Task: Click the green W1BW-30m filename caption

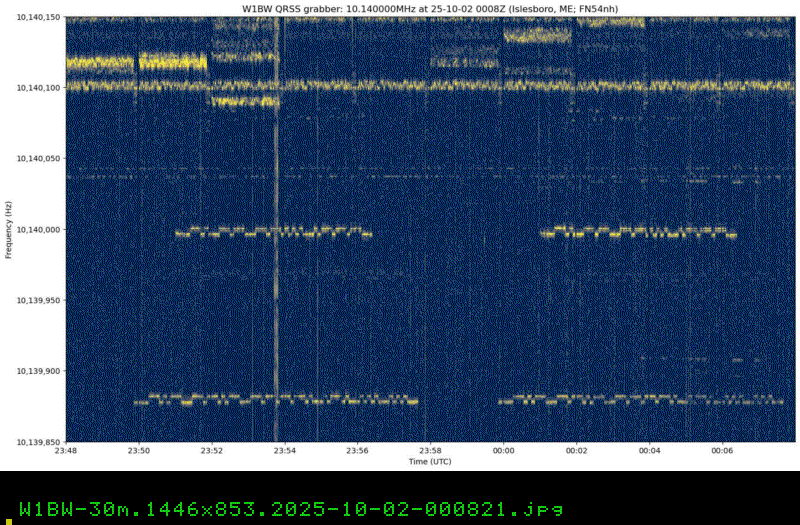Action: click(x=290, y=508)
